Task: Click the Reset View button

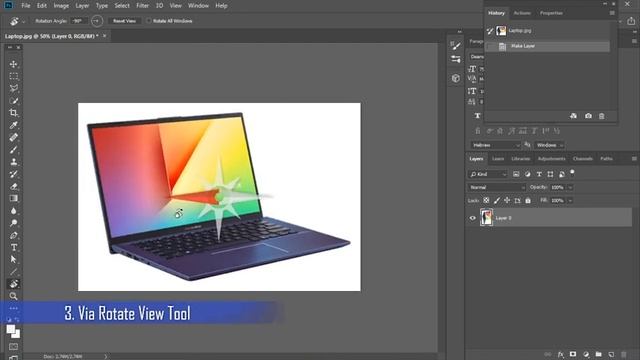Action: (124, 21)
